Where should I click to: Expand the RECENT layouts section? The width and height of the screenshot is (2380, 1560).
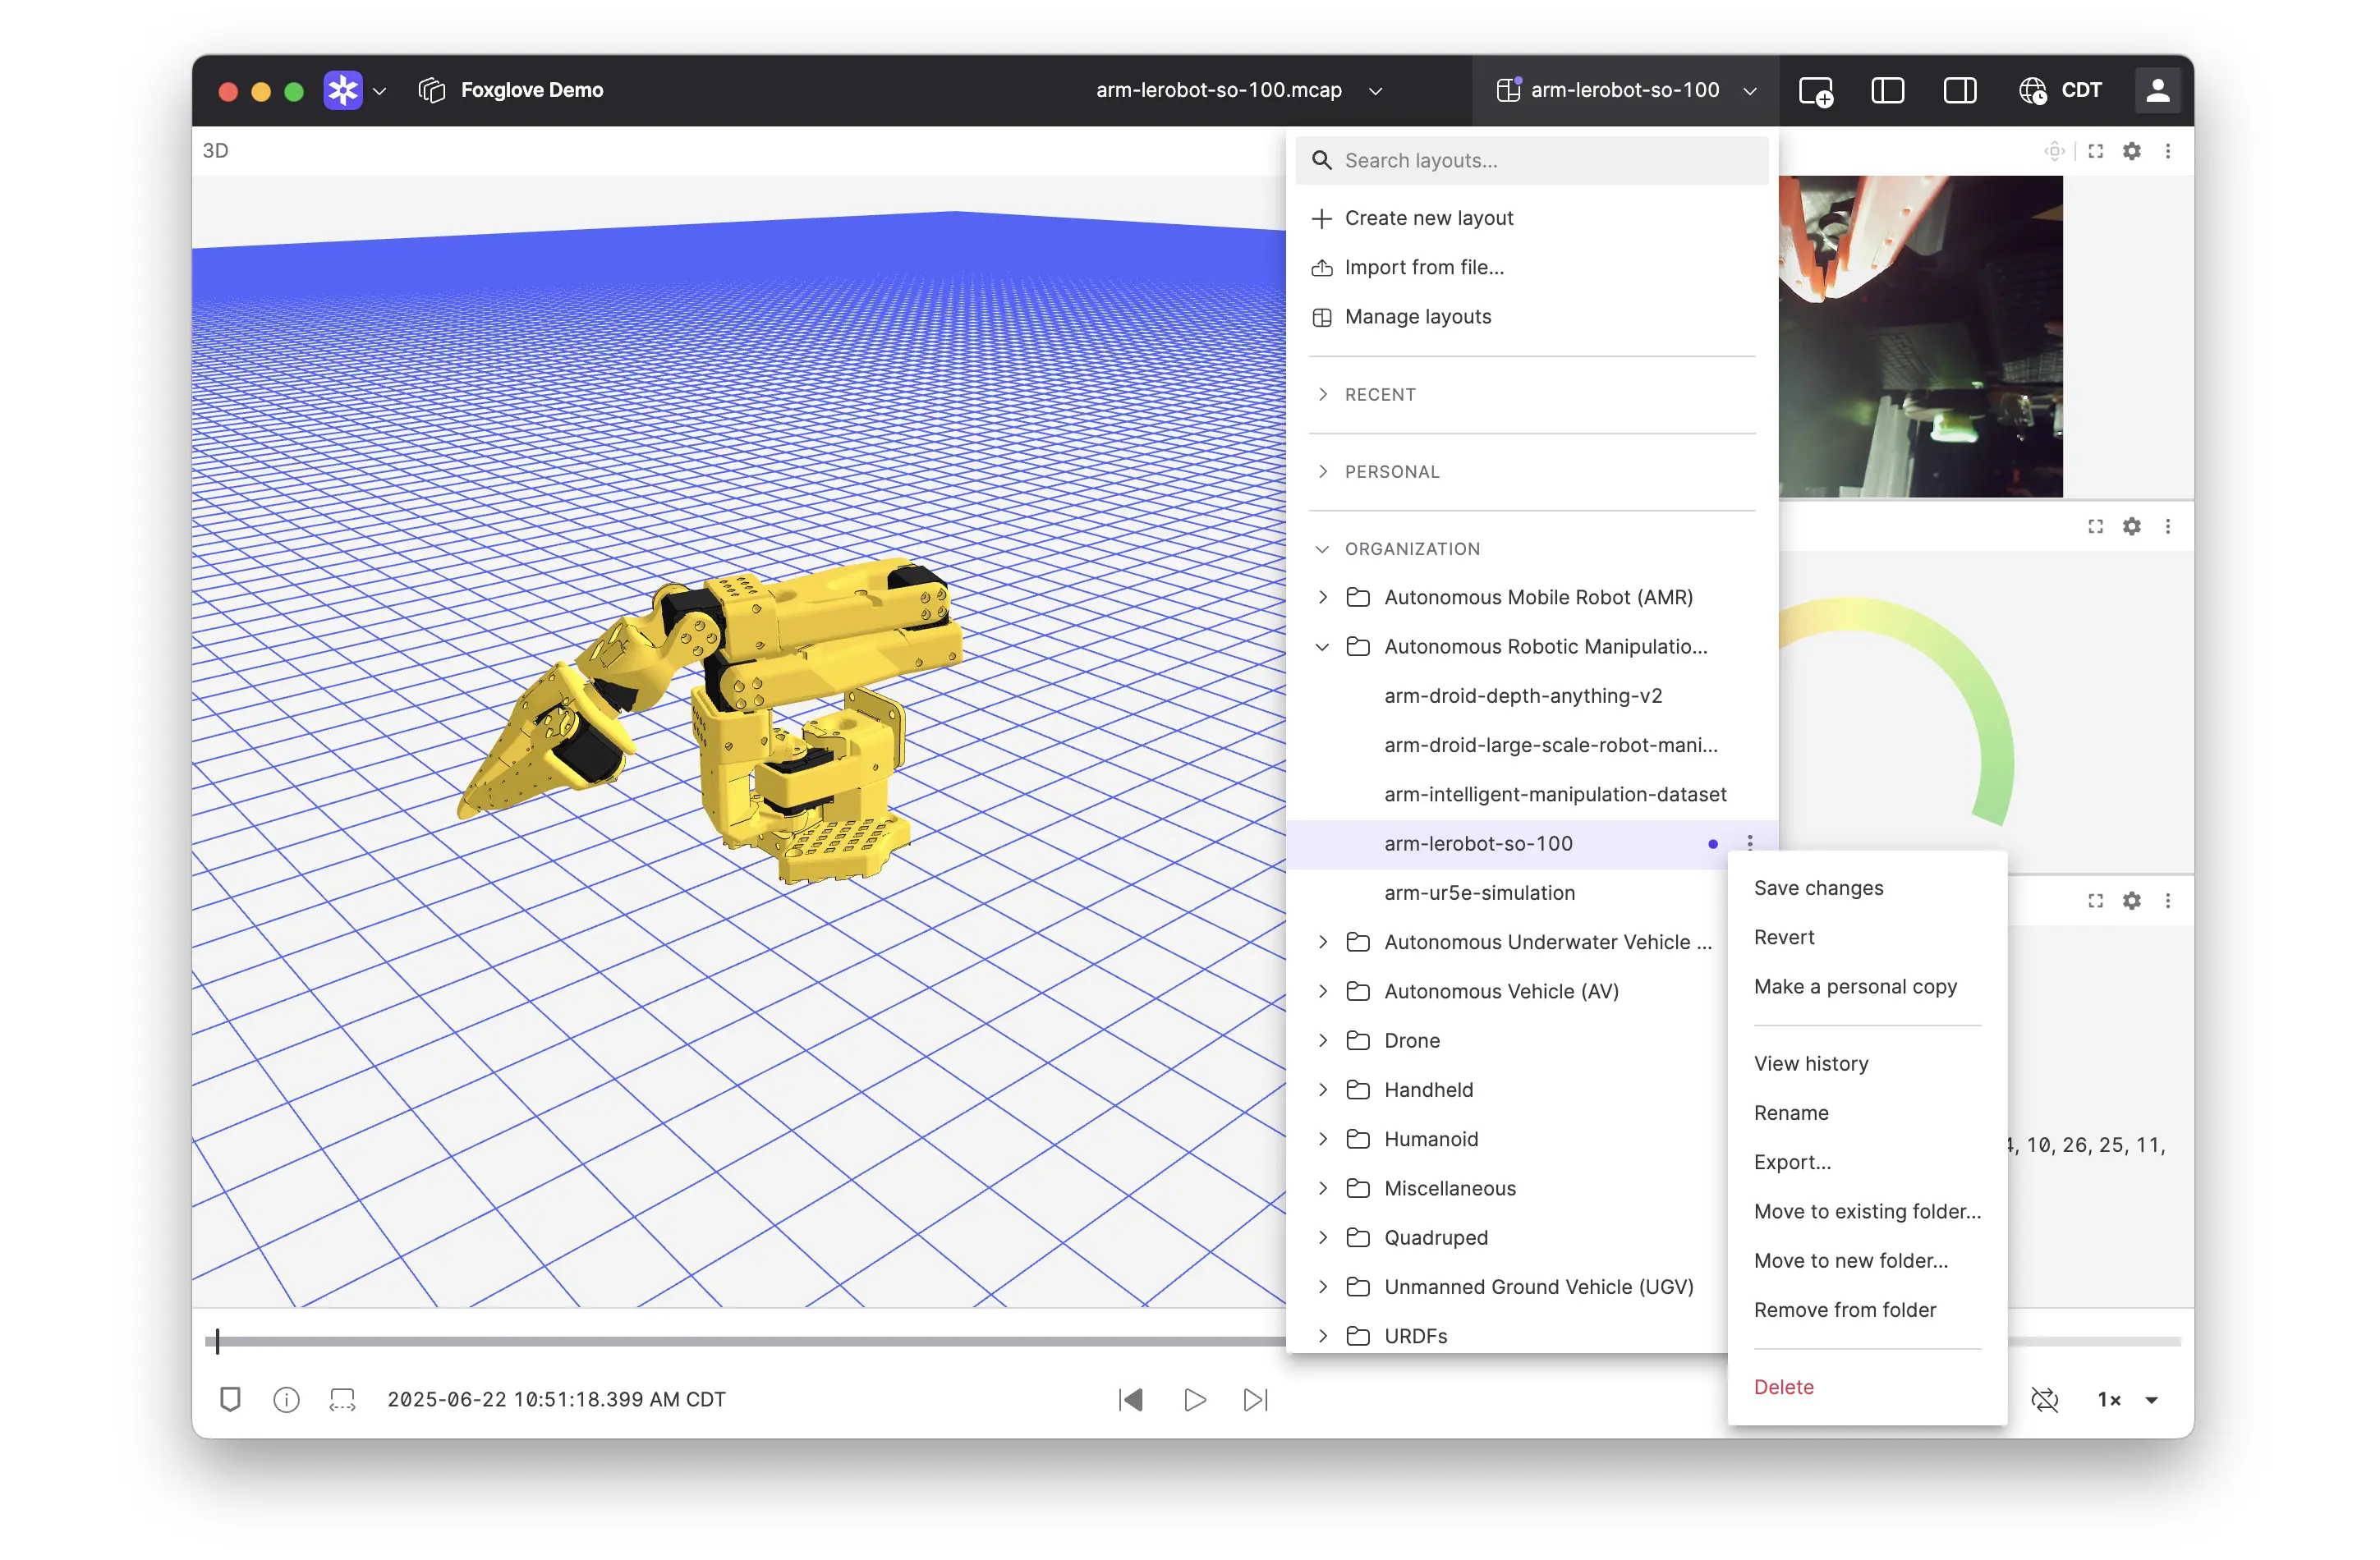[1380, 394]
